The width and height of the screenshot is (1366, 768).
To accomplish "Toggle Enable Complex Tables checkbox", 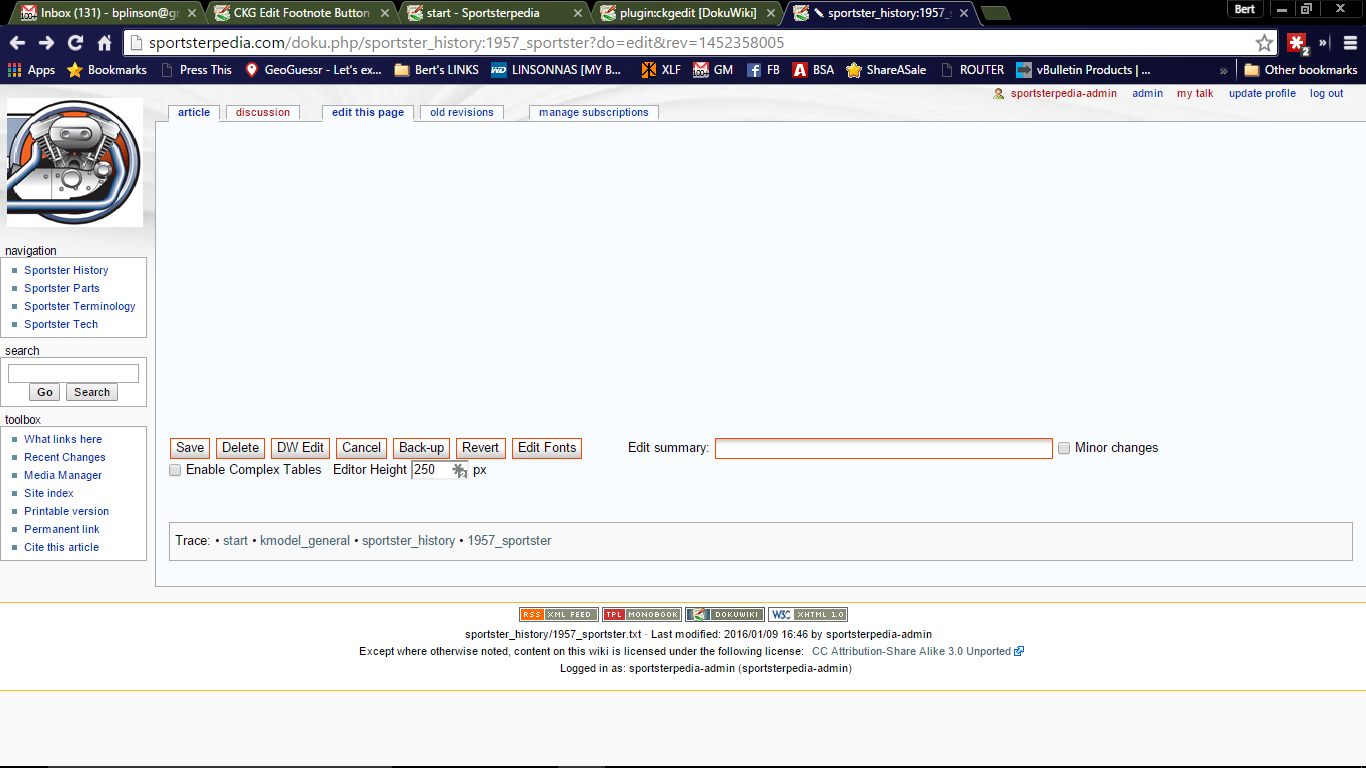I will [x=175, y=470].
